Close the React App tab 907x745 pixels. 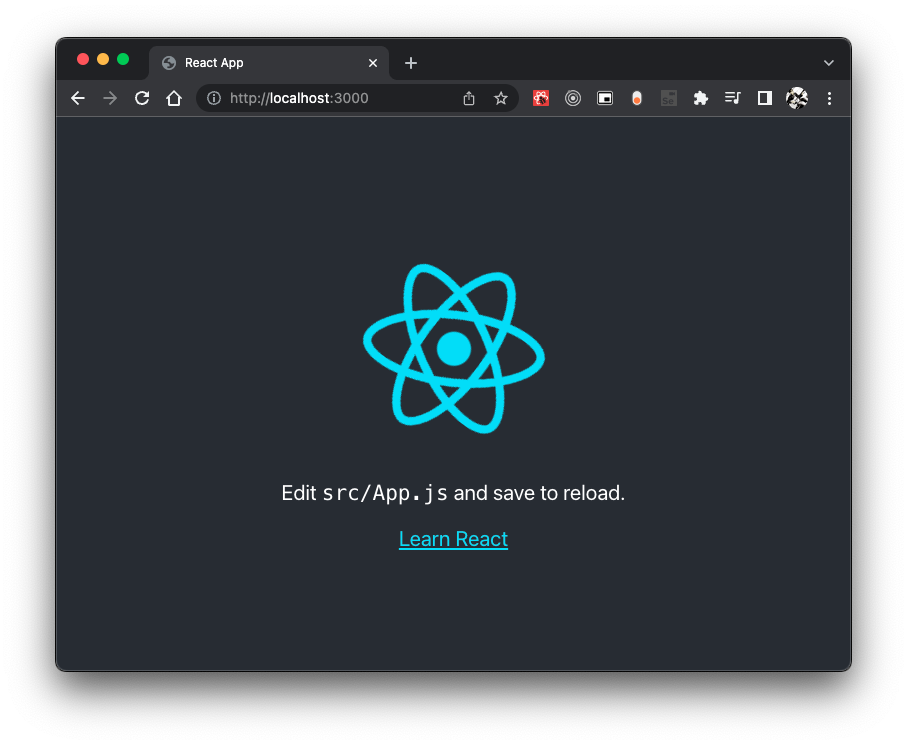(x=373, y=63)
